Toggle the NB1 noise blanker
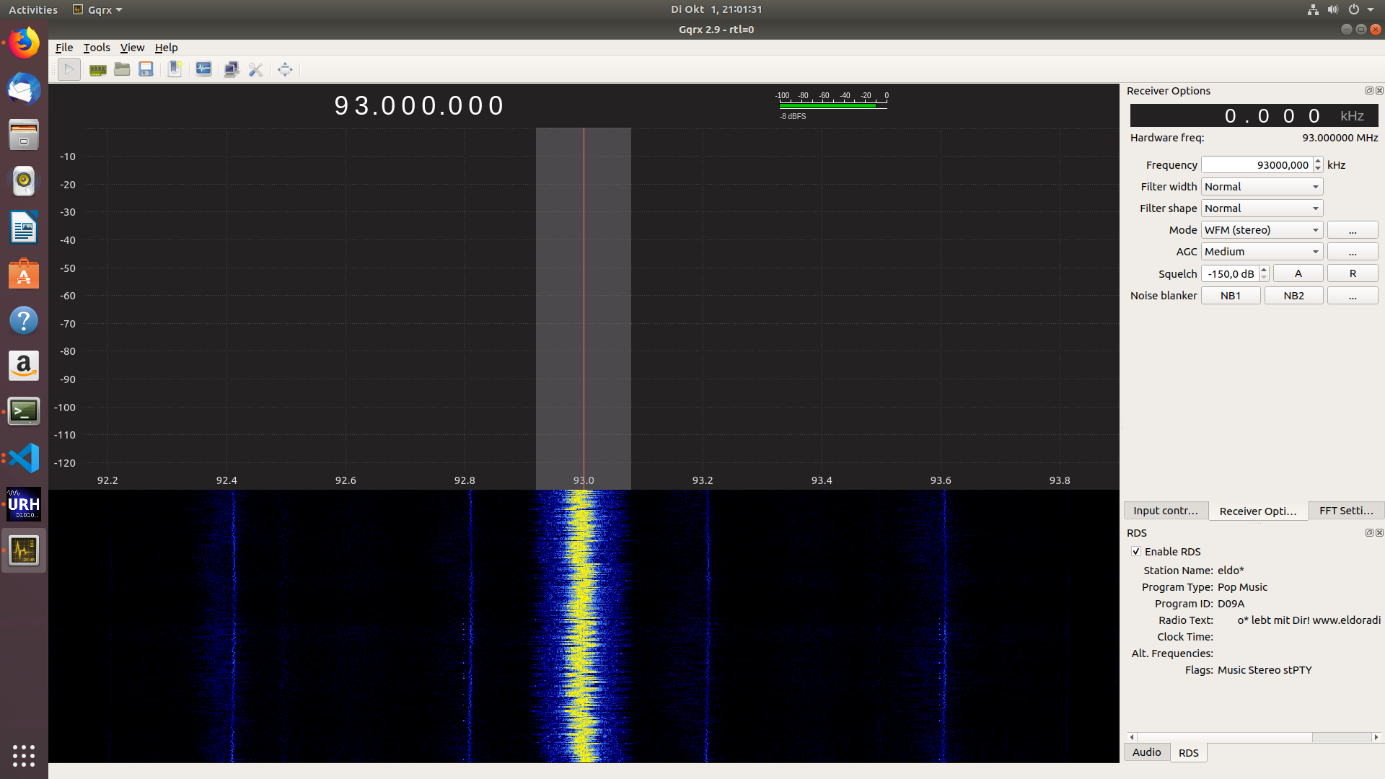 point(1230,296)
